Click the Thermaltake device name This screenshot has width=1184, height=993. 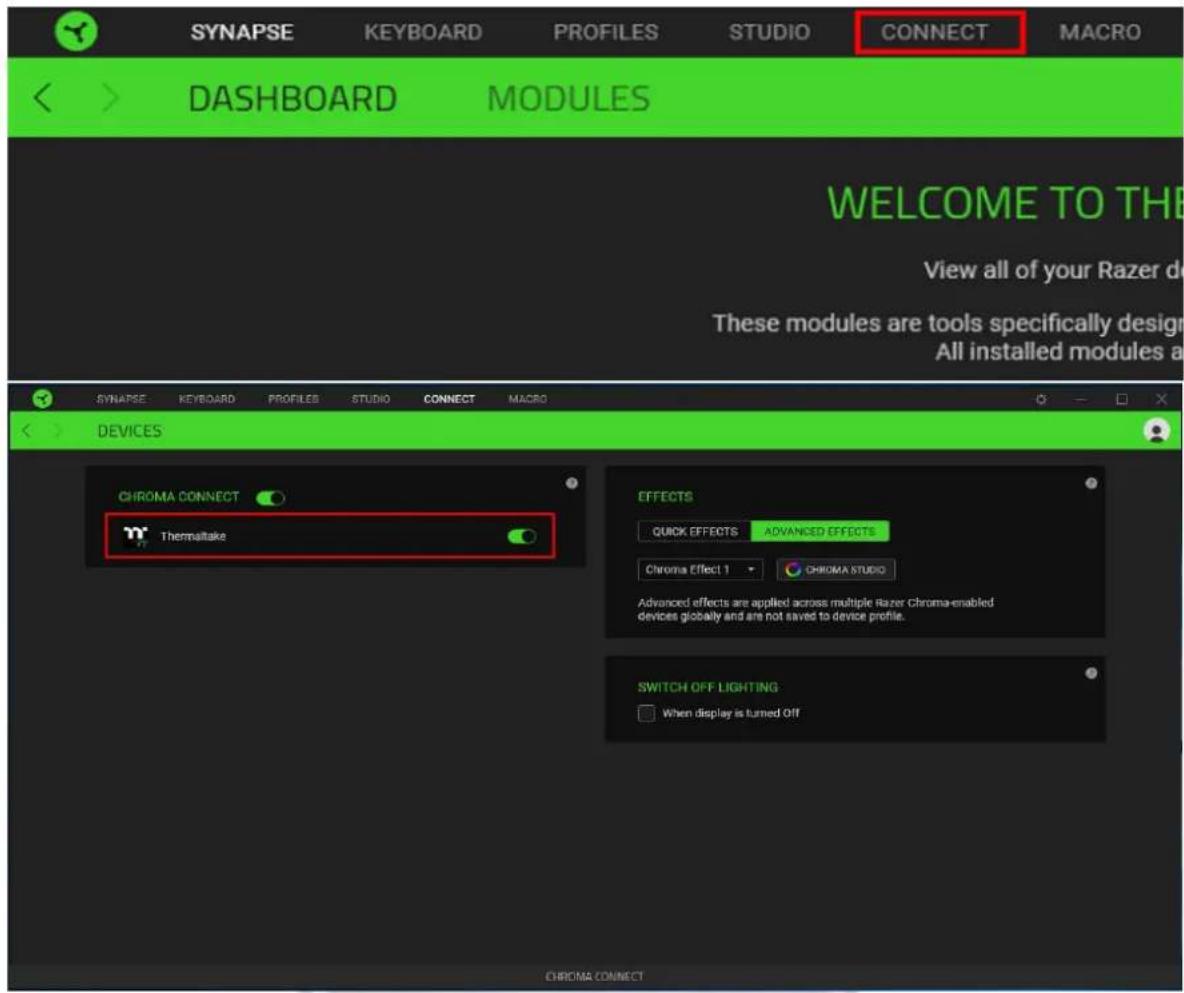click(x=193, y=536)
